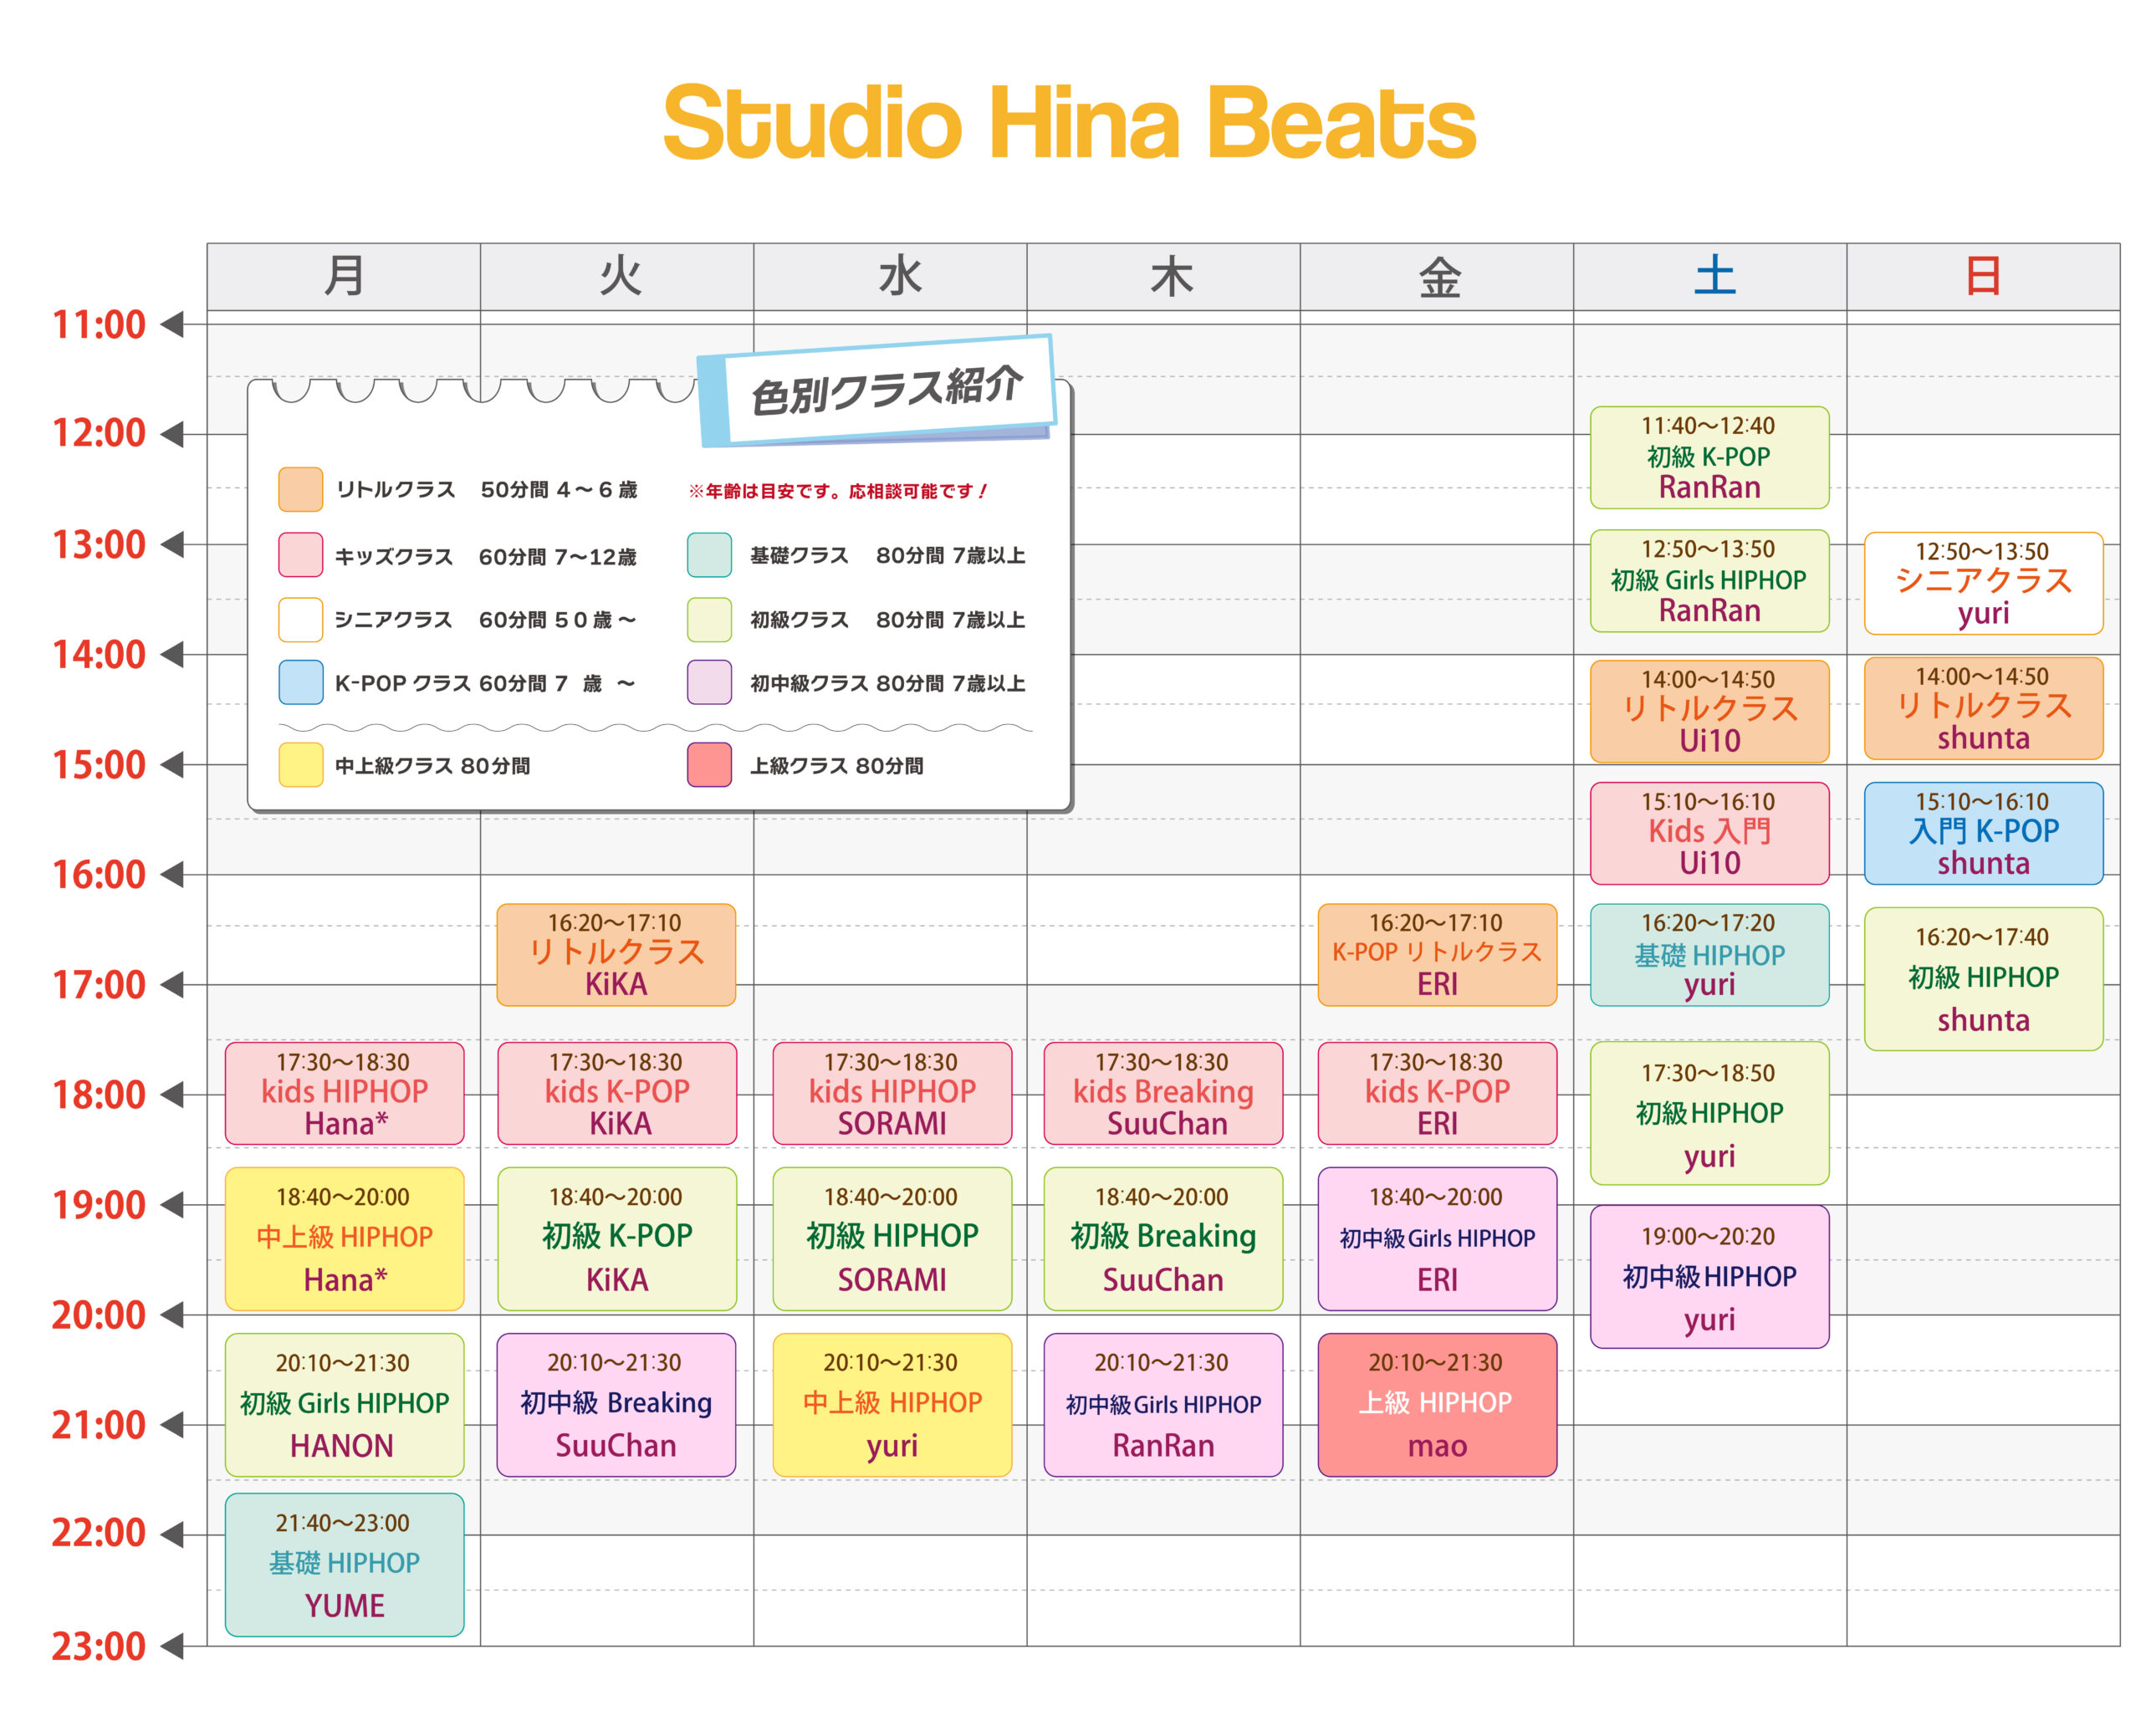Open Sunday 入門 K-POP shunta class
2141x1736 pixels.
(x=1982, y=832)
